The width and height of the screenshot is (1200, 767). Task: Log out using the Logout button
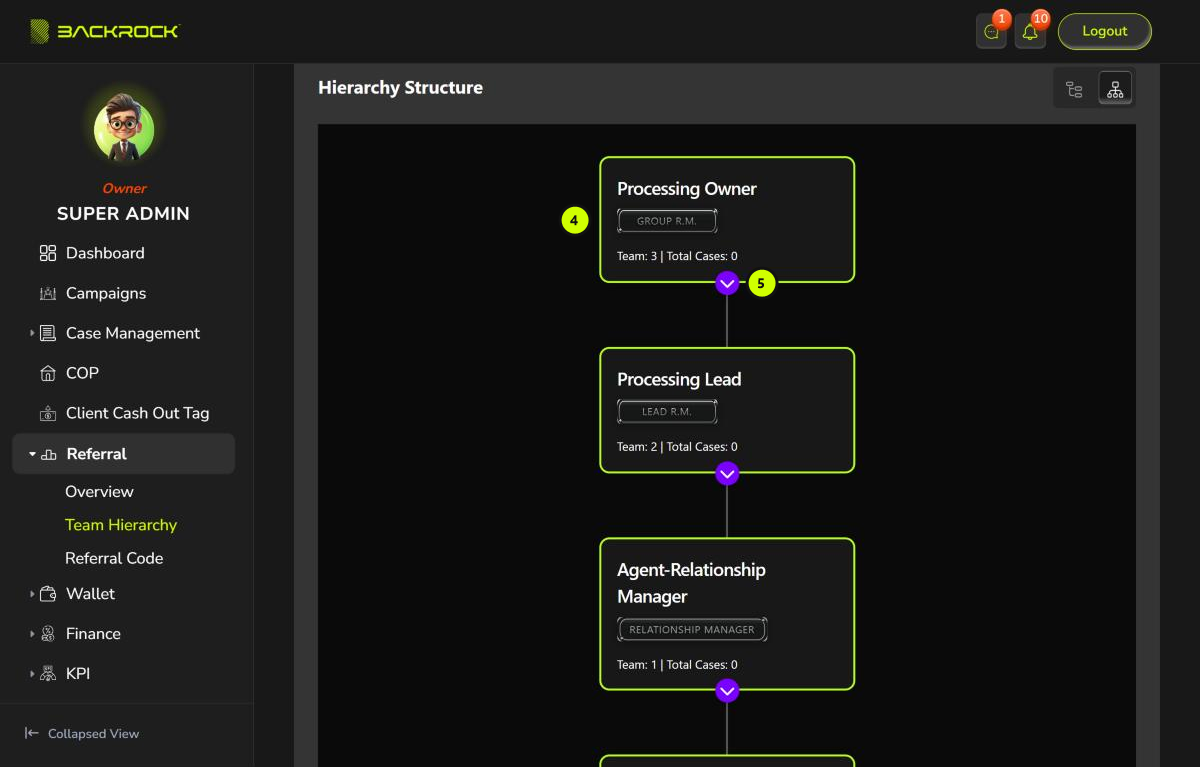point(1105,31)
